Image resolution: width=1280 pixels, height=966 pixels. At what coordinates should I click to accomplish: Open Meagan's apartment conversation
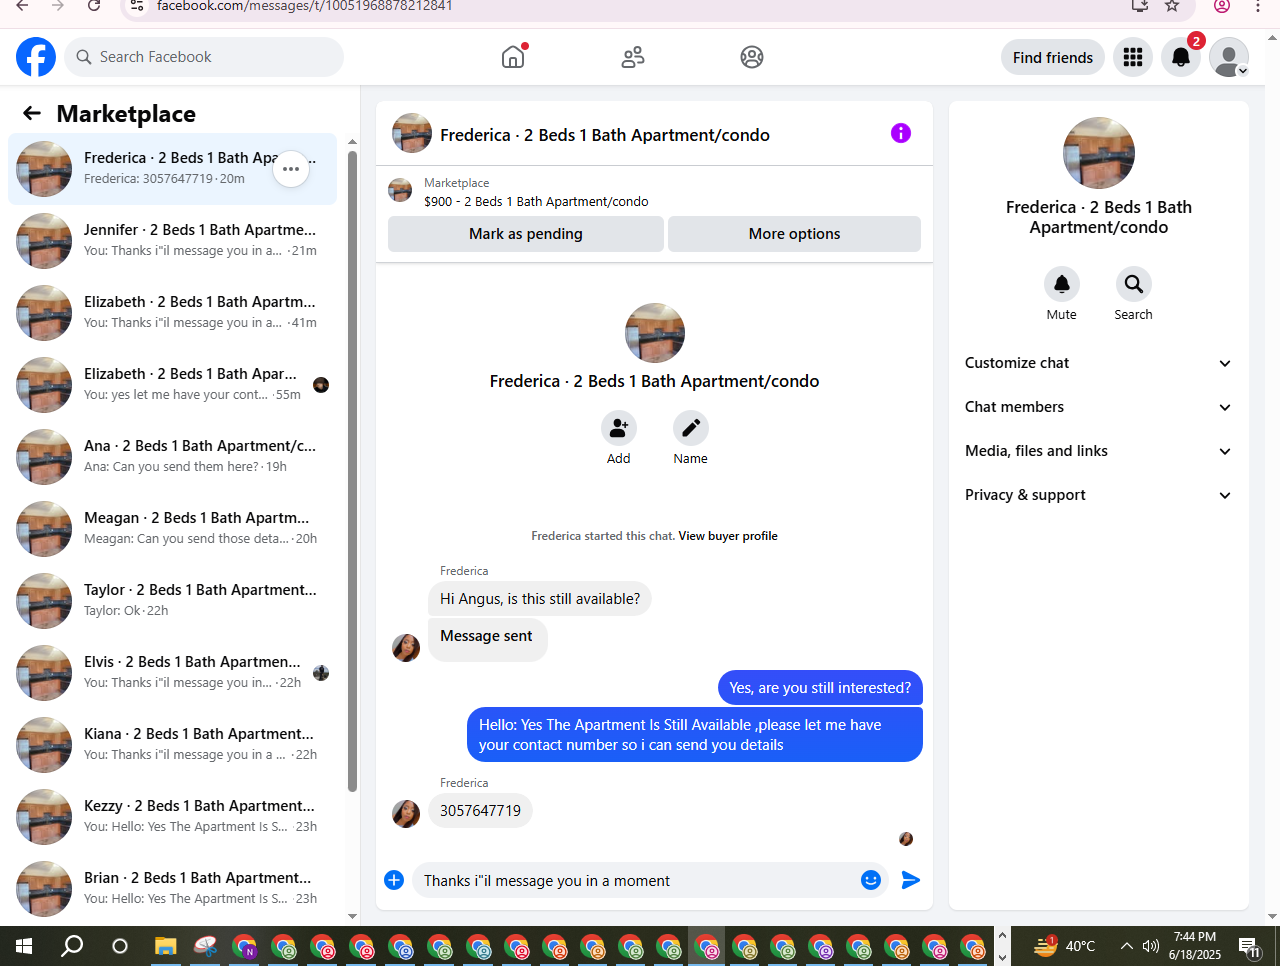point(173,529)
